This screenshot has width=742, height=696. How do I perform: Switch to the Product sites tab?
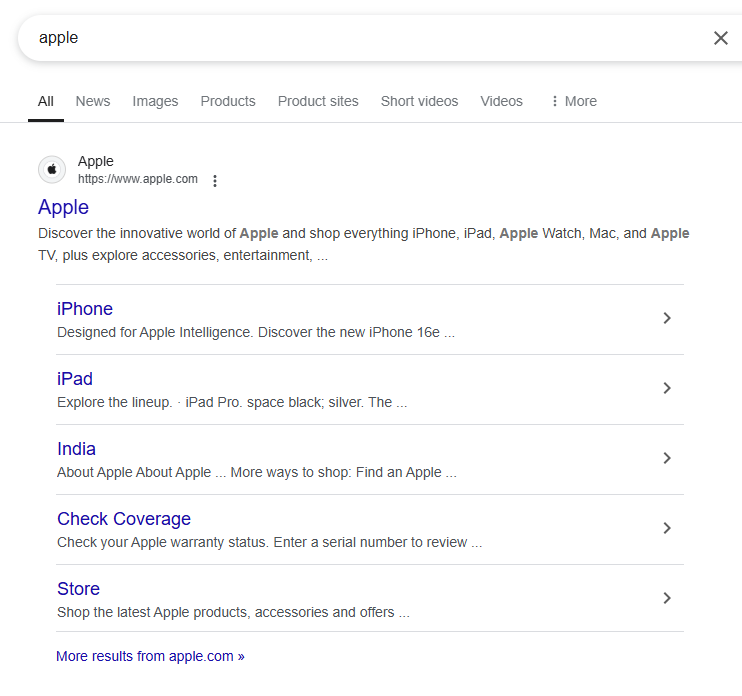(x=318, y=101)
